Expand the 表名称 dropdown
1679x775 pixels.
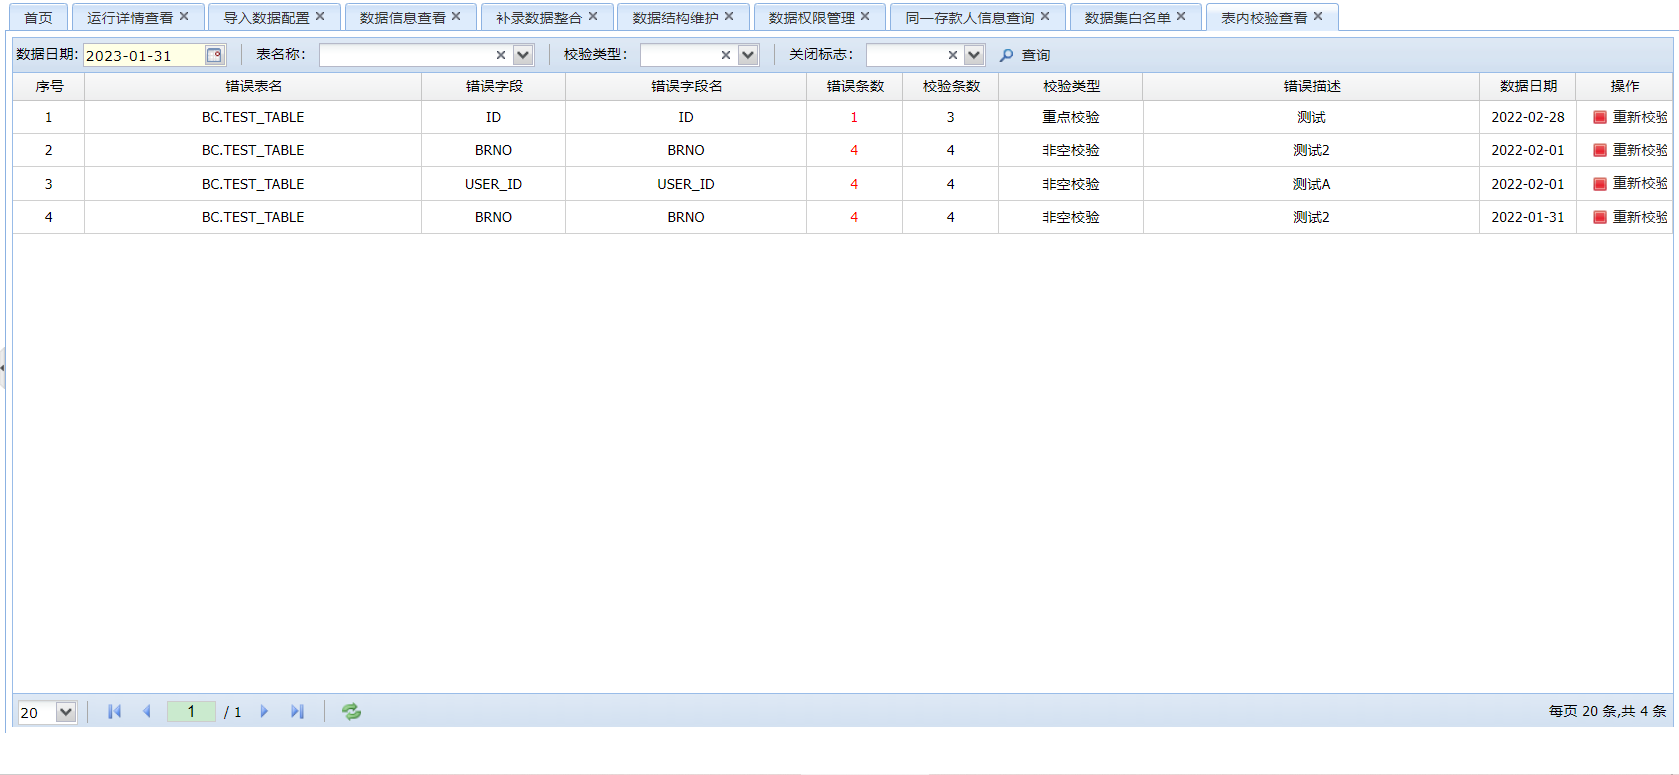523,55
